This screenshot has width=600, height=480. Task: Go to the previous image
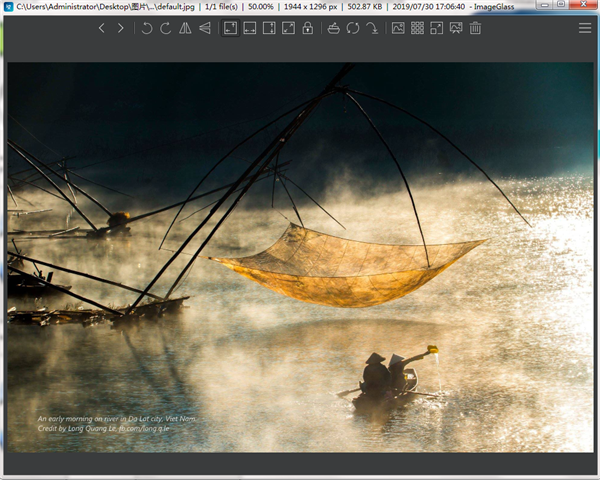[x=102, y=28]
